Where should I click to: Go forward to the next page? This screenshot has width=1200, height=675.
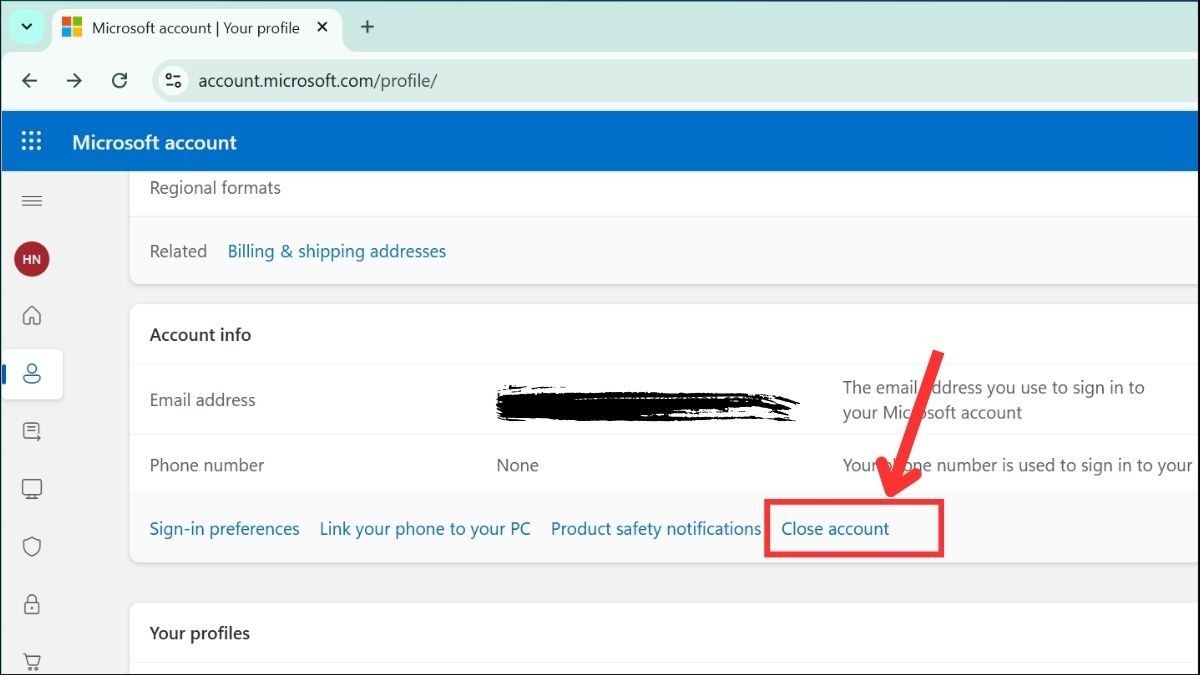(75, 81)
